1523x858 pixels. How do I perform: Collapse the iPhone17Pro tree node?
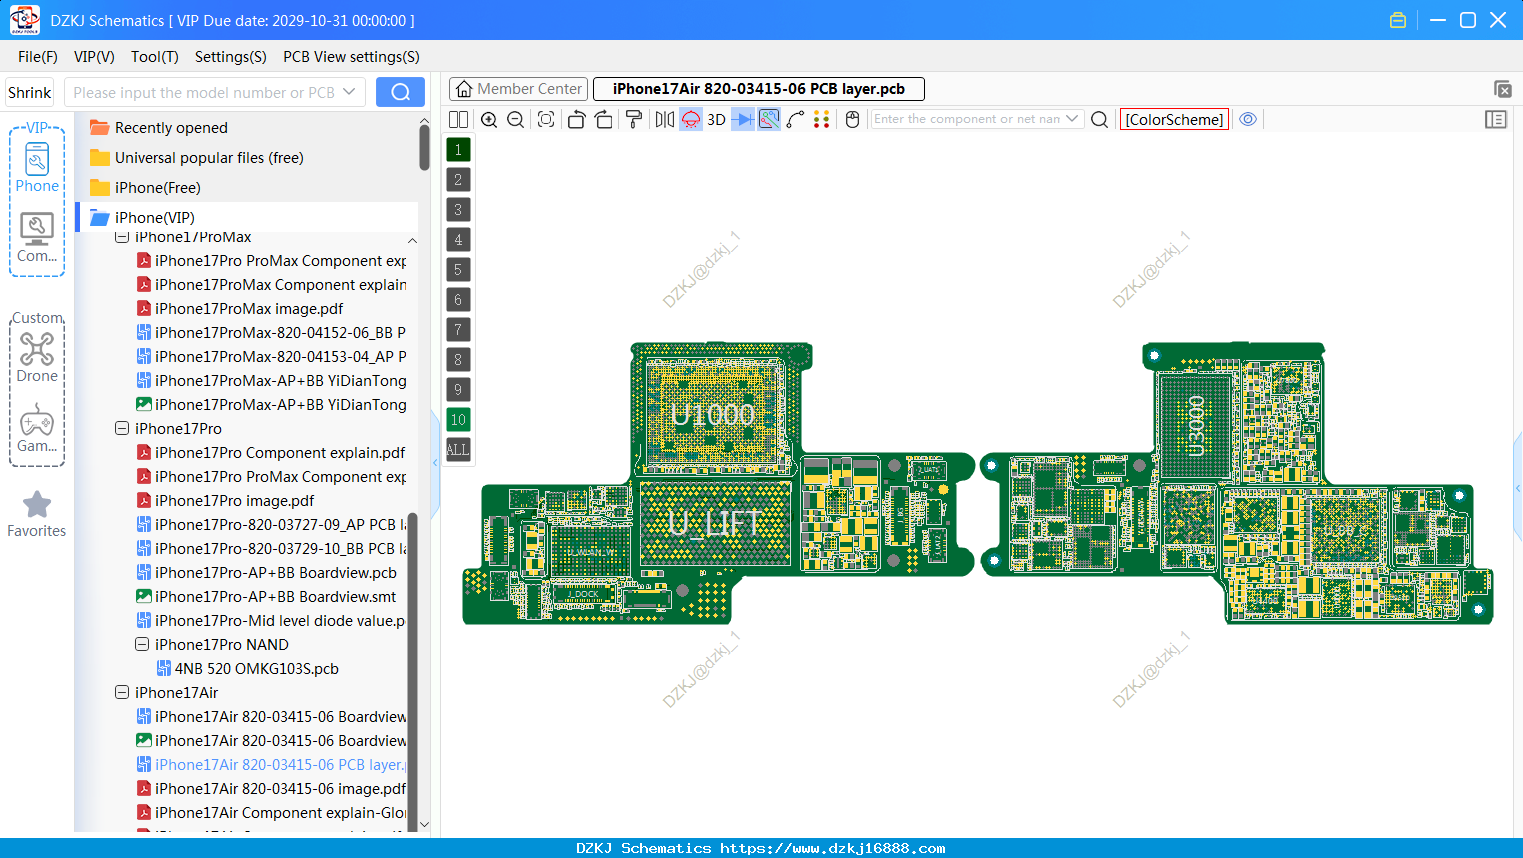point(122,429)
